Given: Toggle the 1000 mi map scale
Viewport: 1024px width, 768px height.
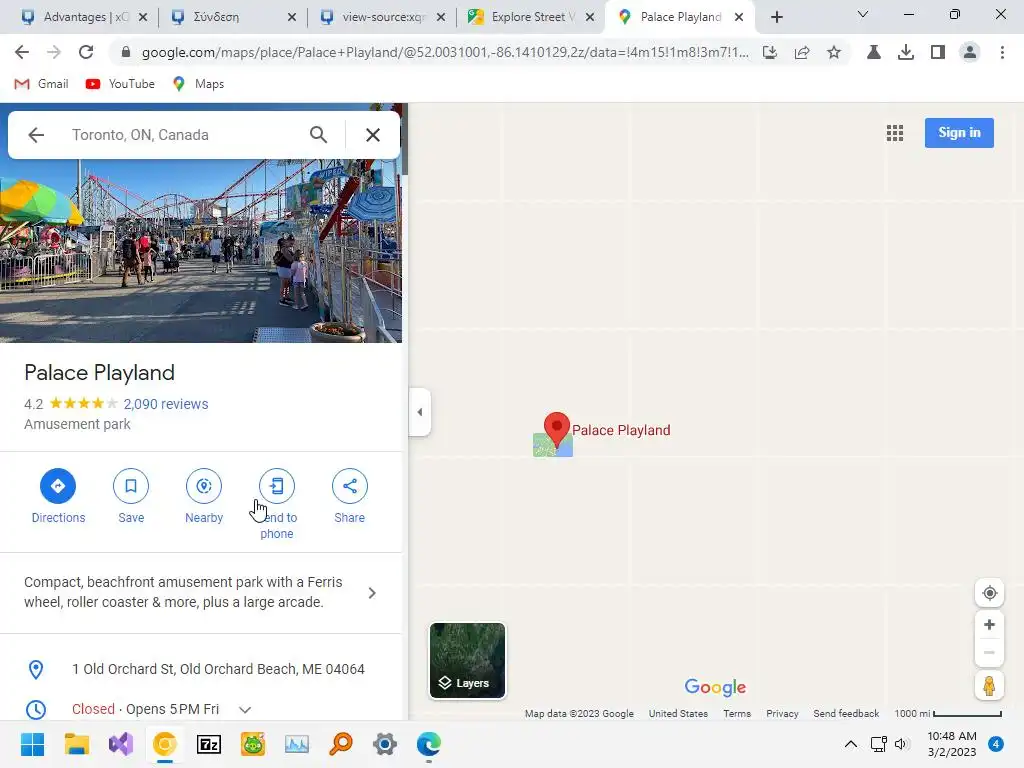Looking at the screenshot, I should tap(948, 714).
